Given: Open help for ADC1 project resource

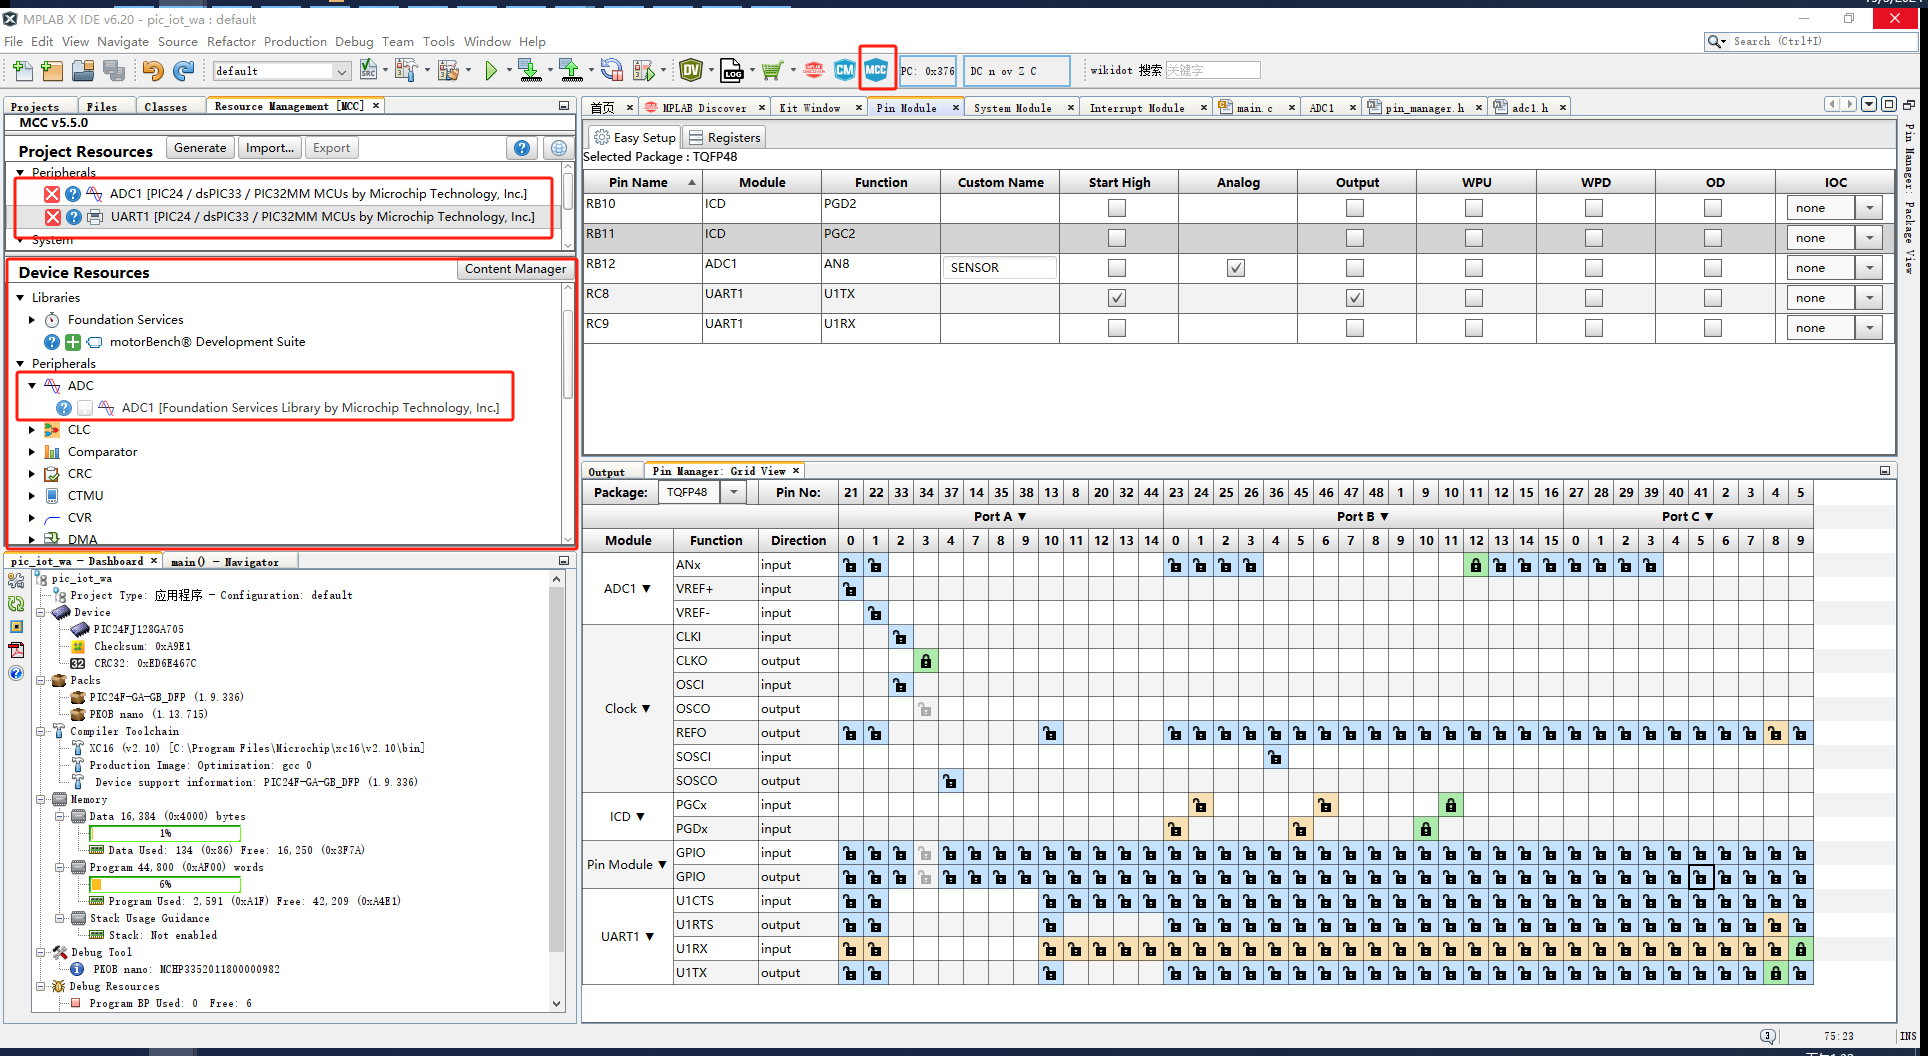Looking at the screenshot, I should (73, 194).
